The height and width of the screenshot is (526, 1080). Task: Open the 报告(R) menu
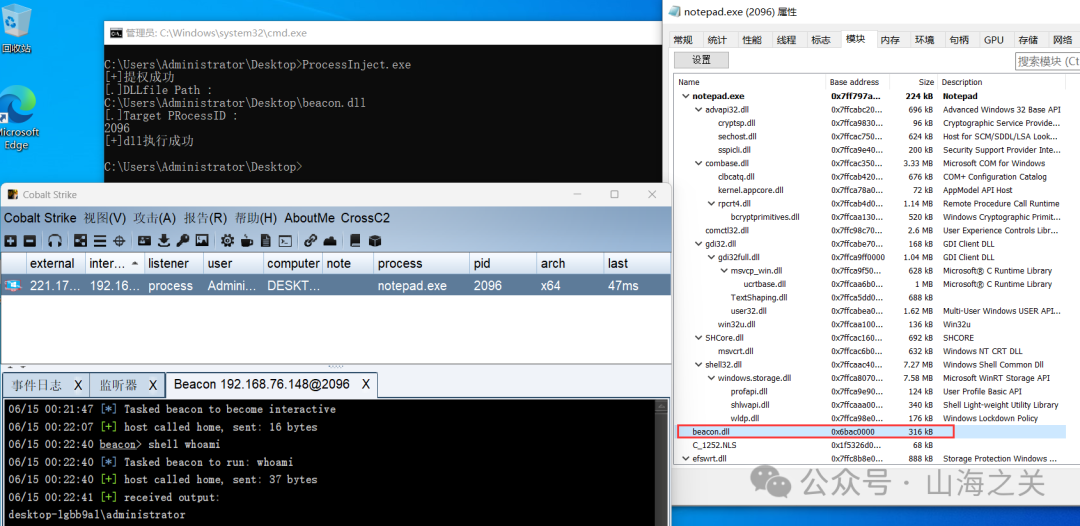205,218
